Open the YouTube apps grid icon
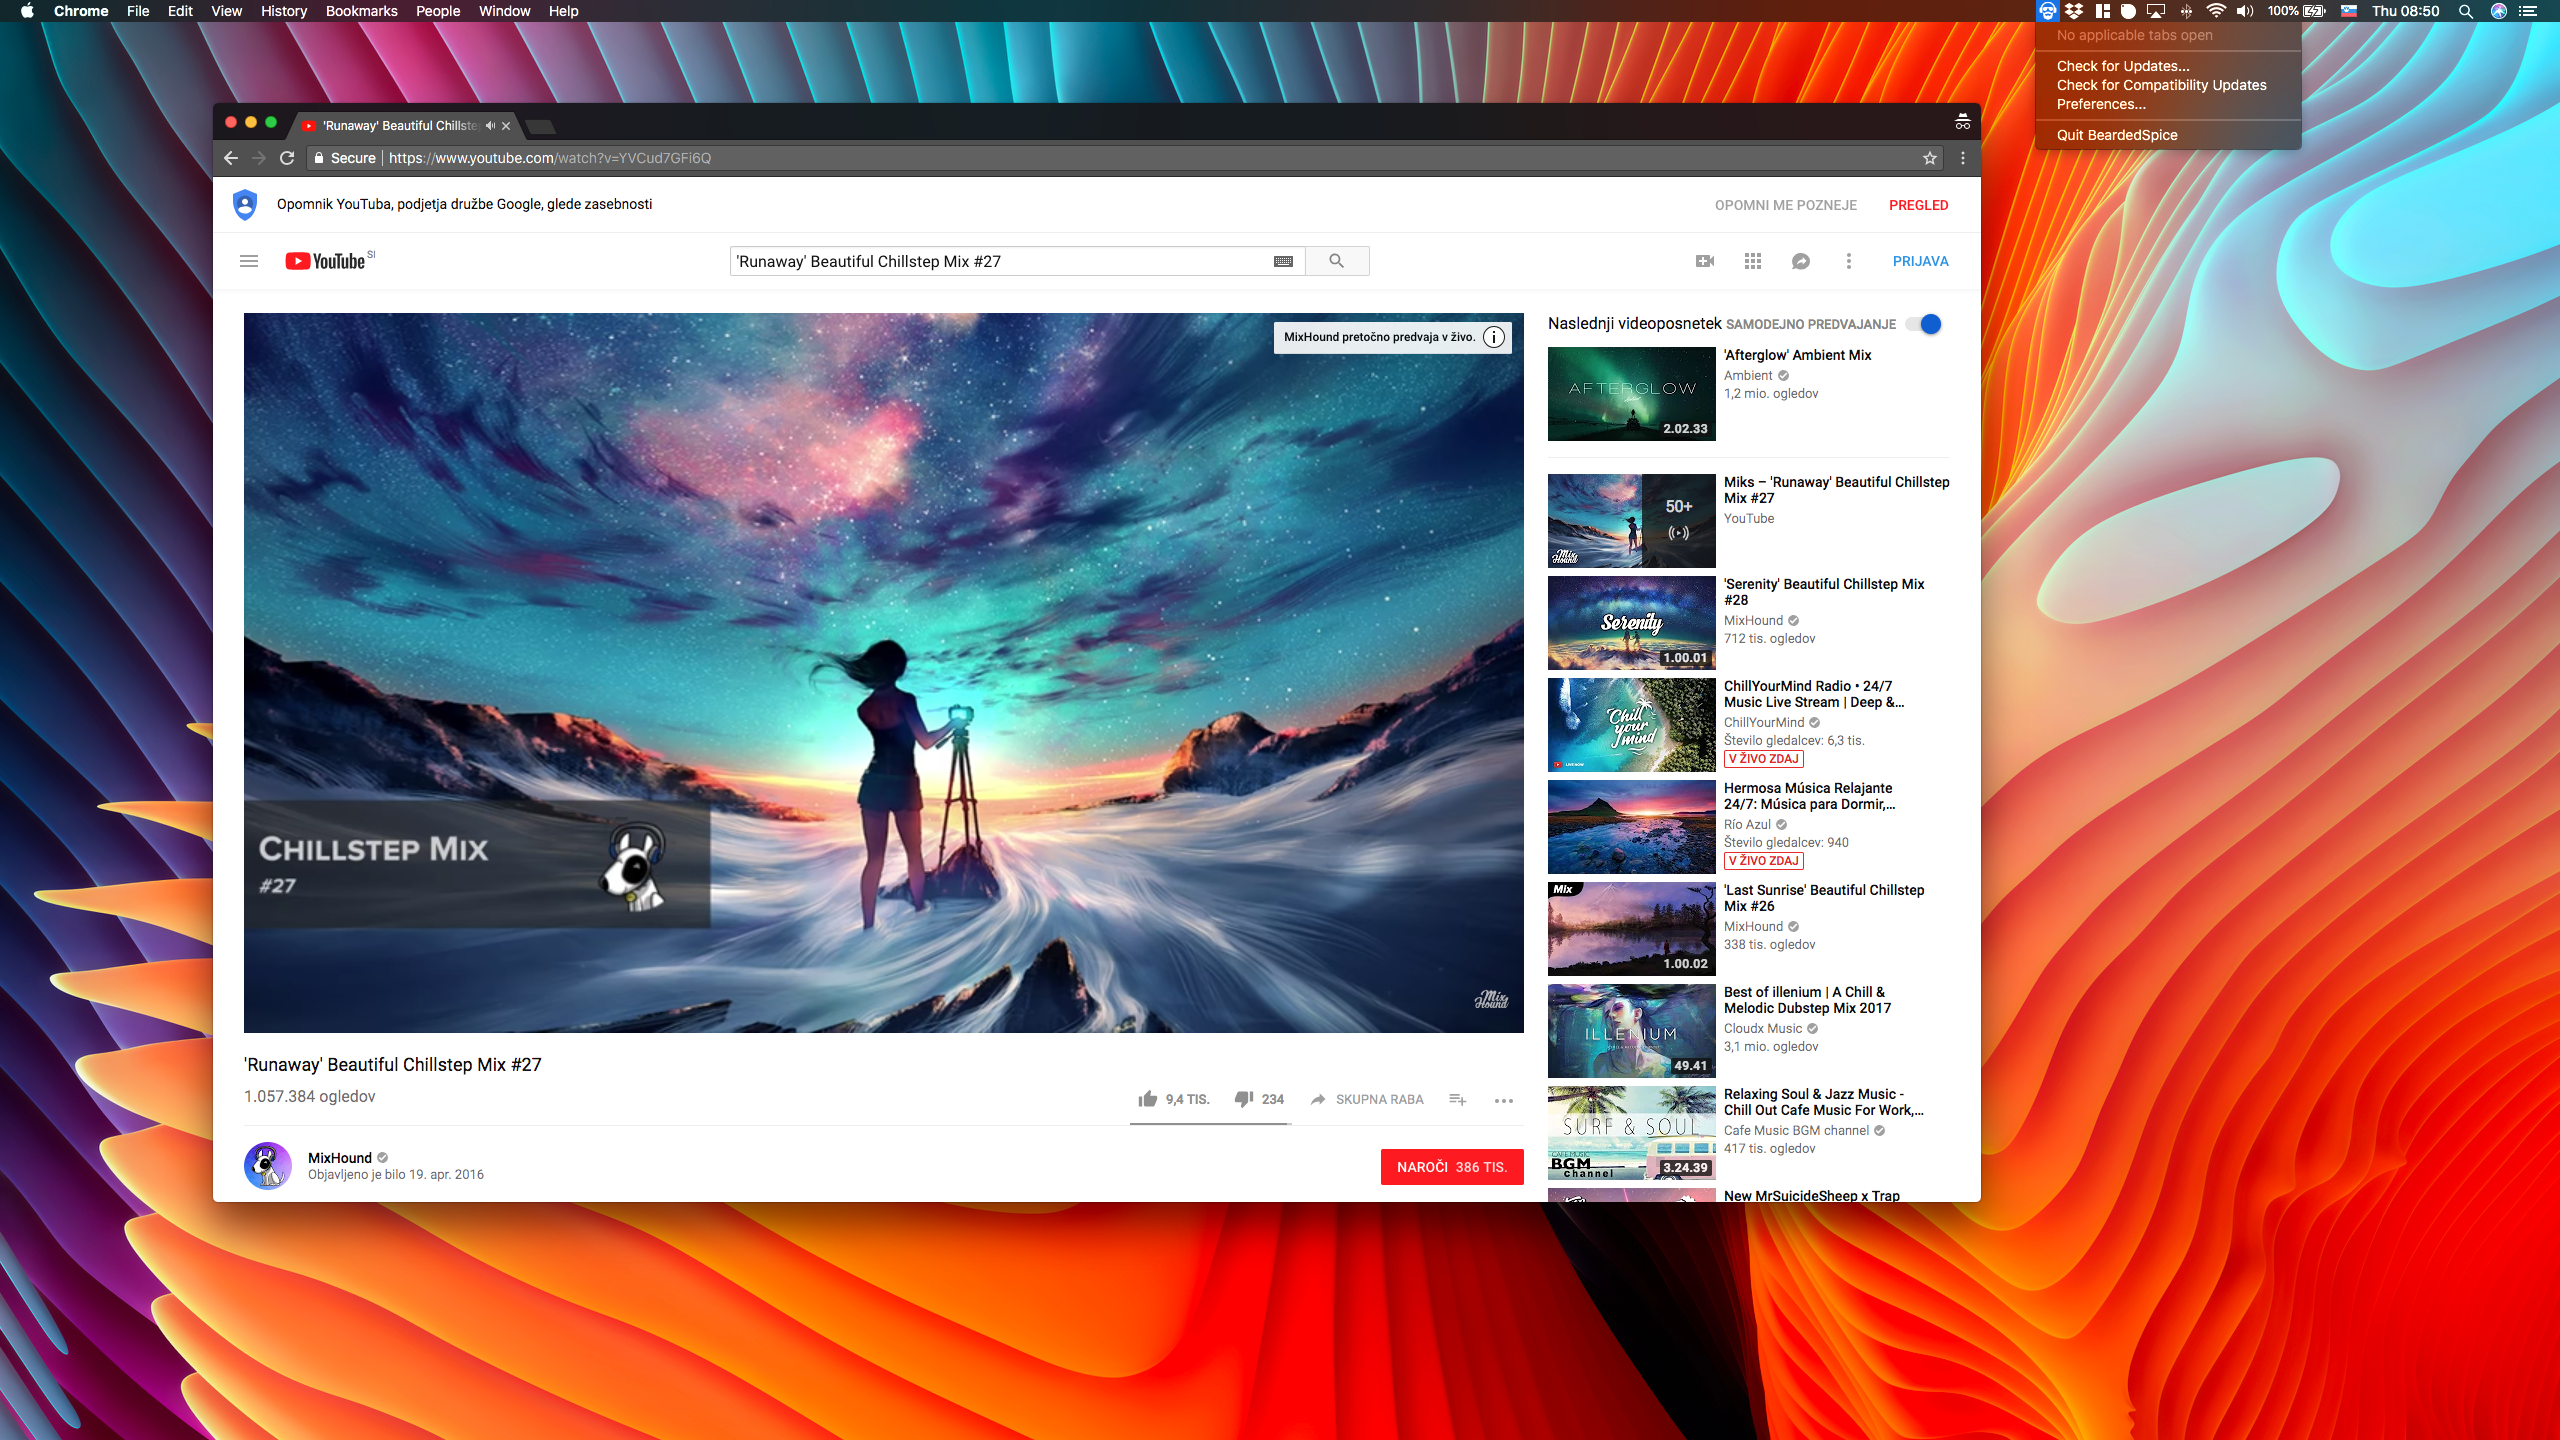This screenshot has height=1440, width=2560. click(x=1753, y=261)
